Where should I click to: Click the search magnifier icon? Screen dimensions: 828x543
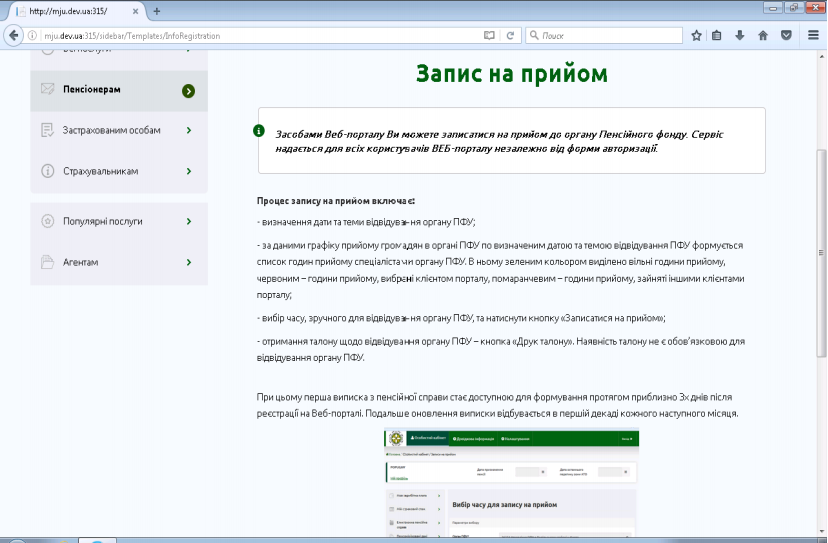click(x=534, y=35)
